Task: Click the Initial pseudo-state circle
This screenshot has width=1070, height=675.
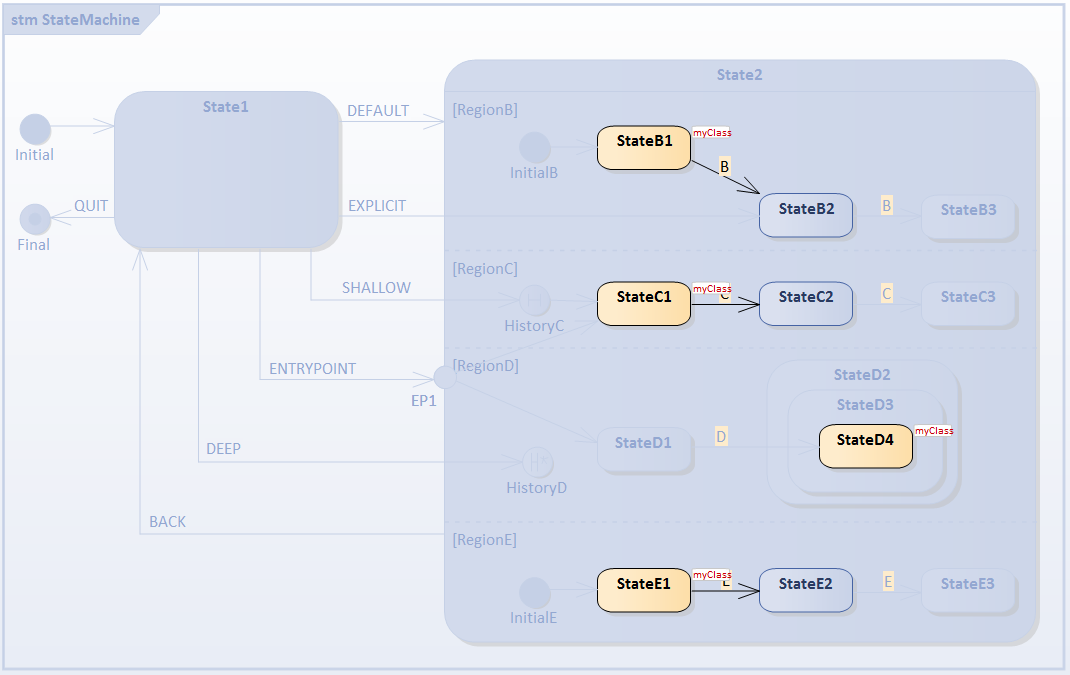Action: [35, 129]
